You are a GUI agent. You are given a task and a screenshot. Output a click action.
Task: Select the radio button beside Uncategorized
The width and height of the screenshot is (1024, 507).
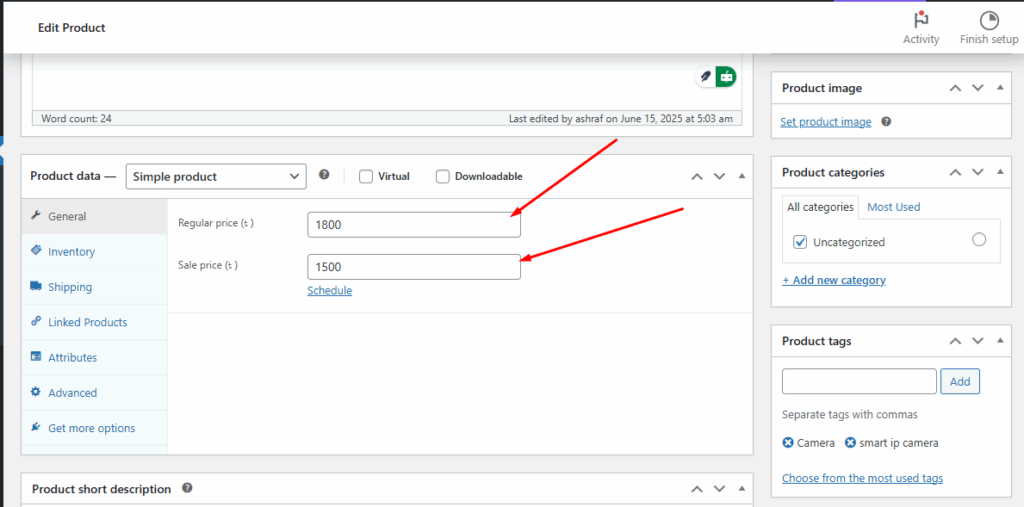coord(979,240)
